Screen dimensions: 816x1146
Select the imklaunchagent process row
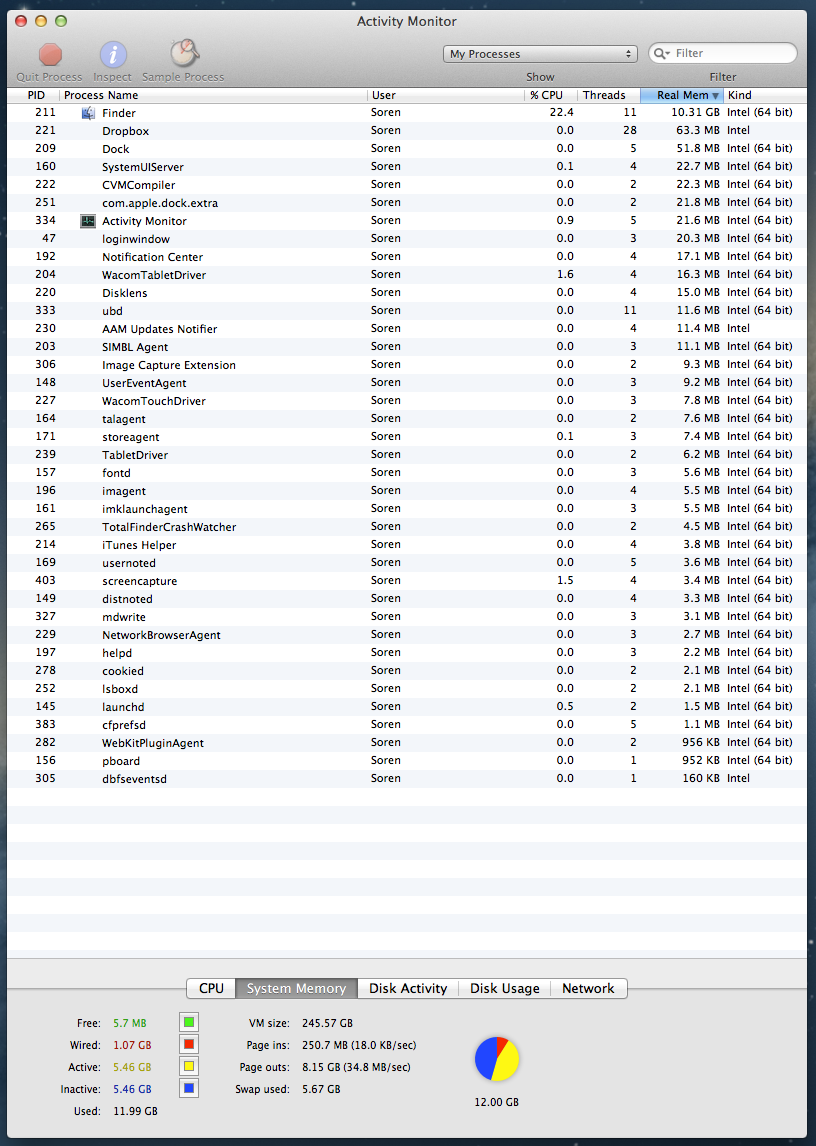tap(407, 509)
